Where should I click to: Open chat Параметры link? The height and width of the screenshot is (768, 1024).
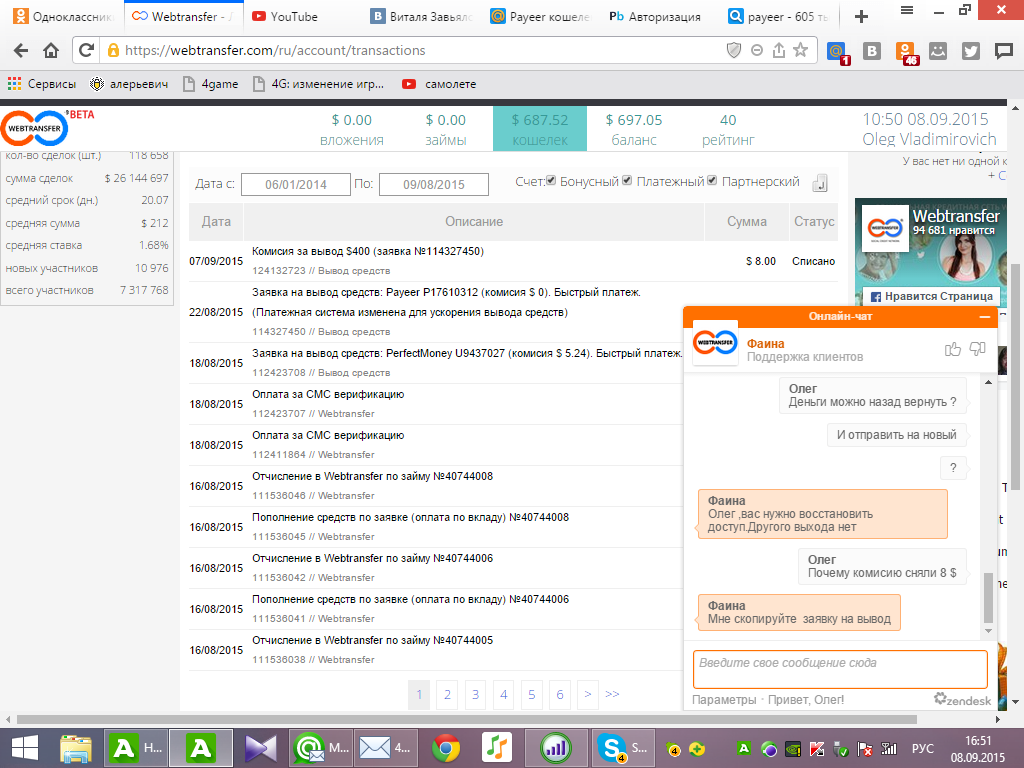click(x=724, y=699)
